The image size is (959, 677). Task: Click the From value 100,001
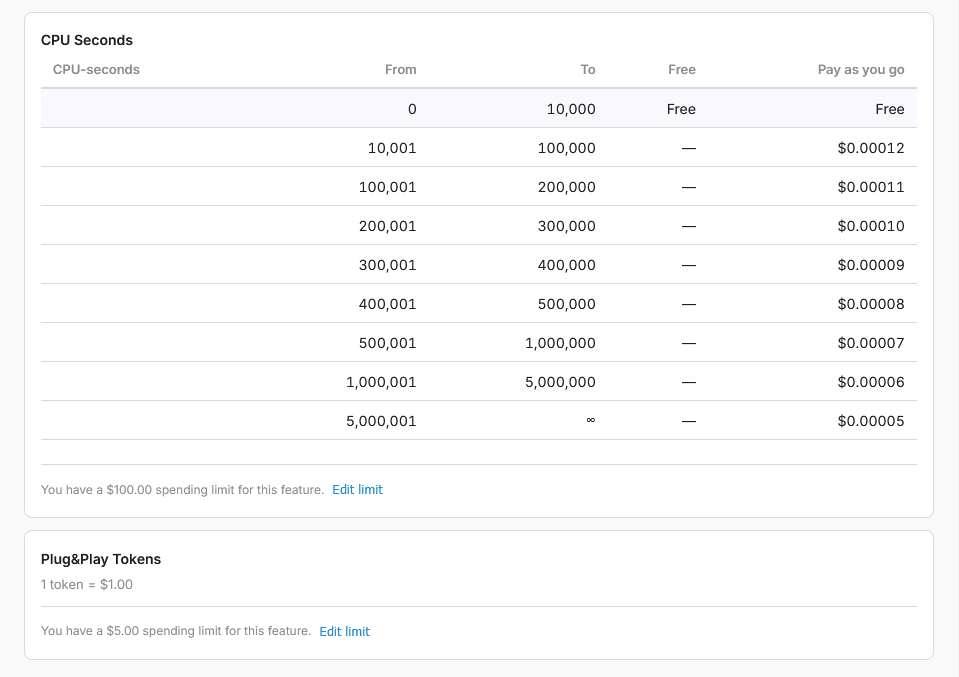click(387, 187)
